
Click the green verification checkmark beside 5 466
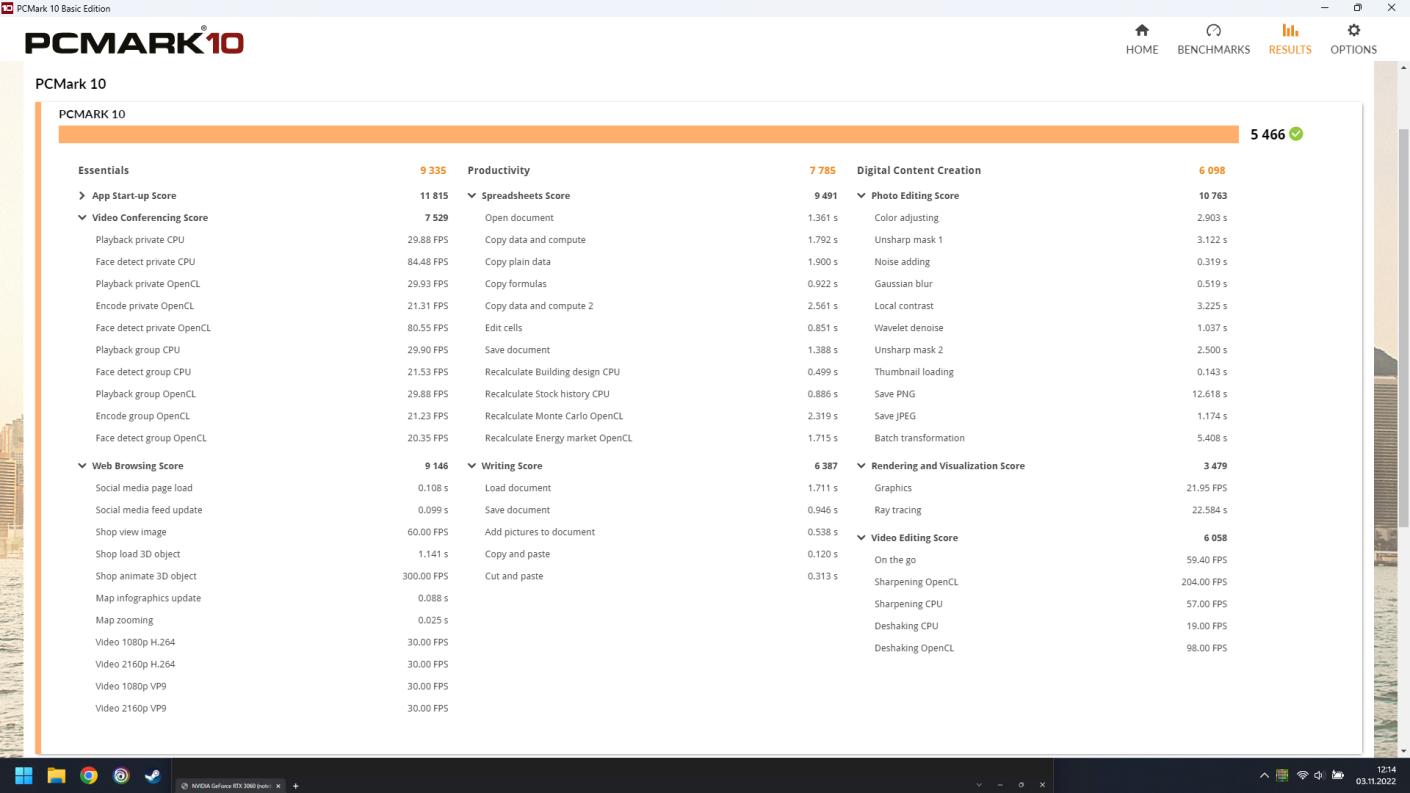click(1297, 133)
